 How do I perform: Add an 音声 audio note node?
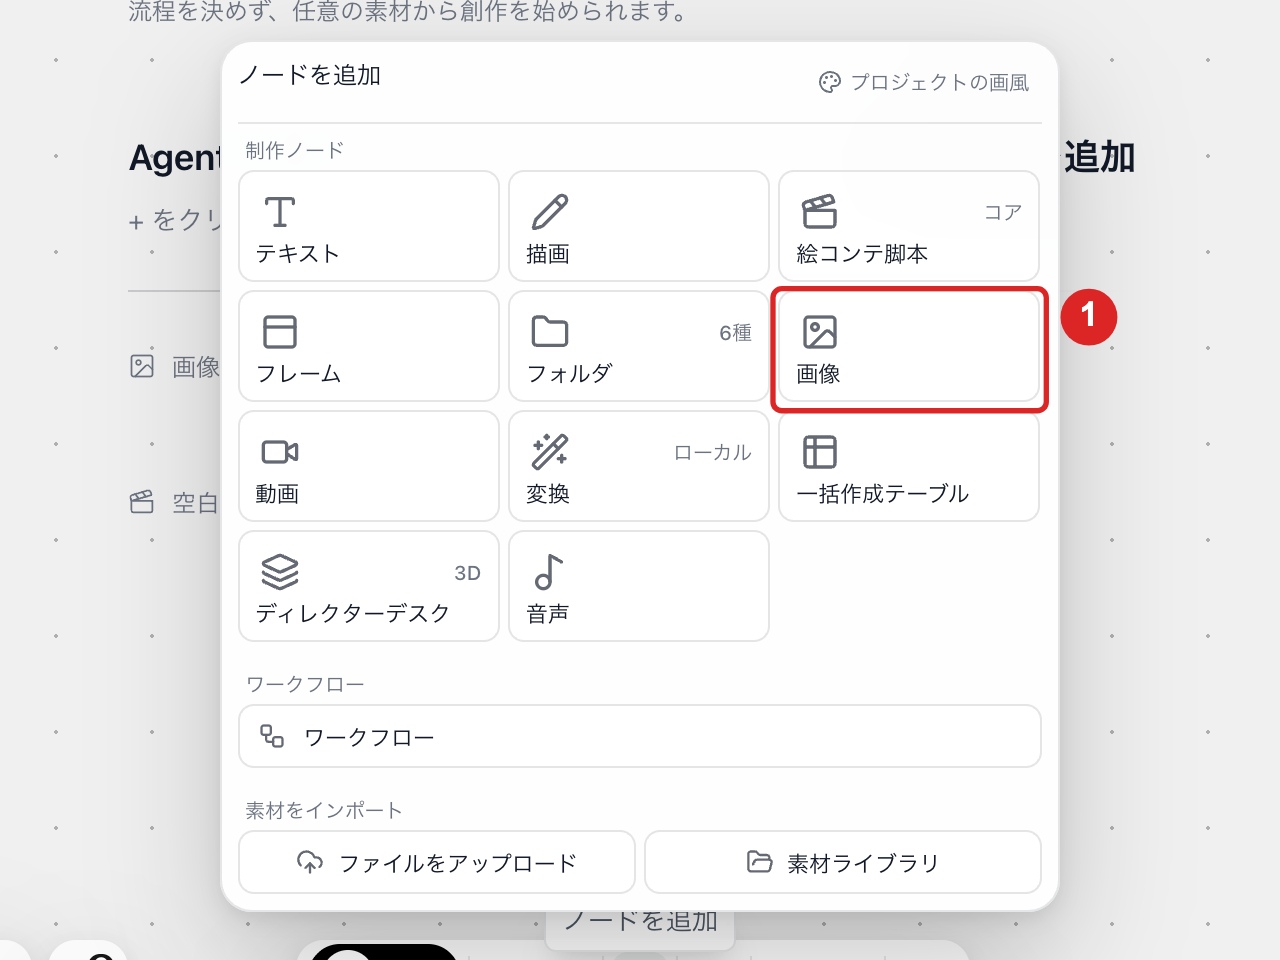pyautogui.click(x=639, y=586)
